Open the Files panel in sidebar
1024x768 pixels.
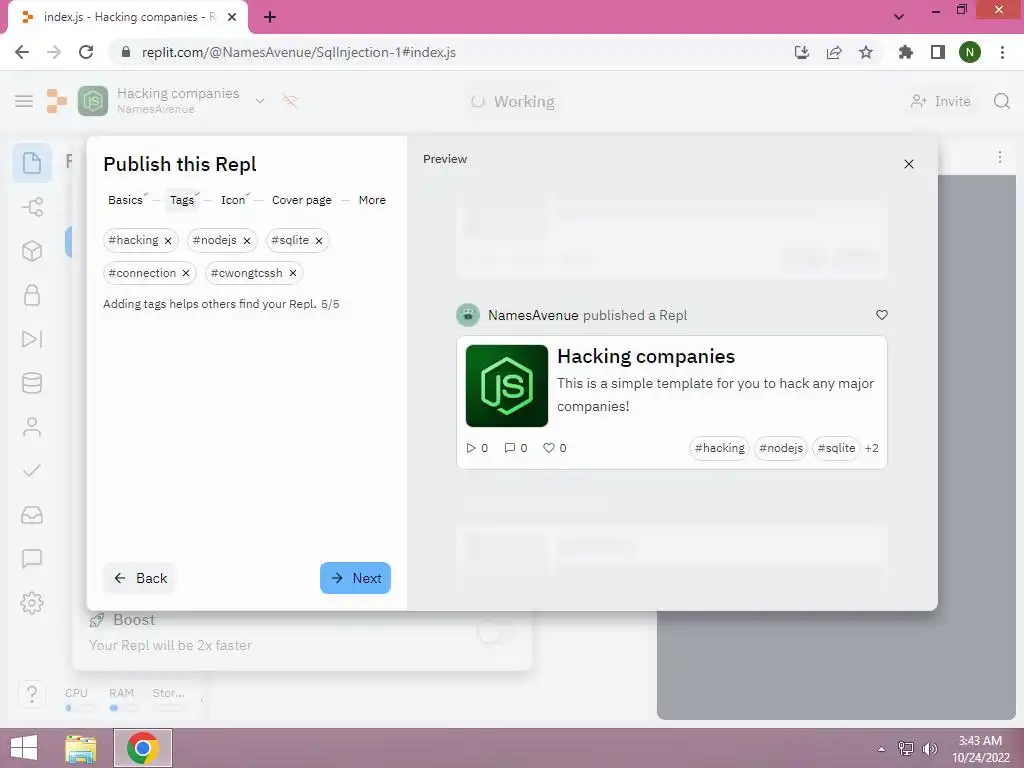31,163
